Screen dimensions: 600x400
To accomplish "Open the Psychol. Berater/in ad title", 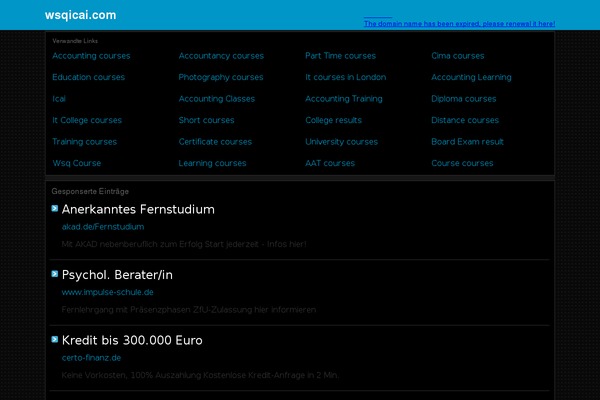I will point(117,275).
